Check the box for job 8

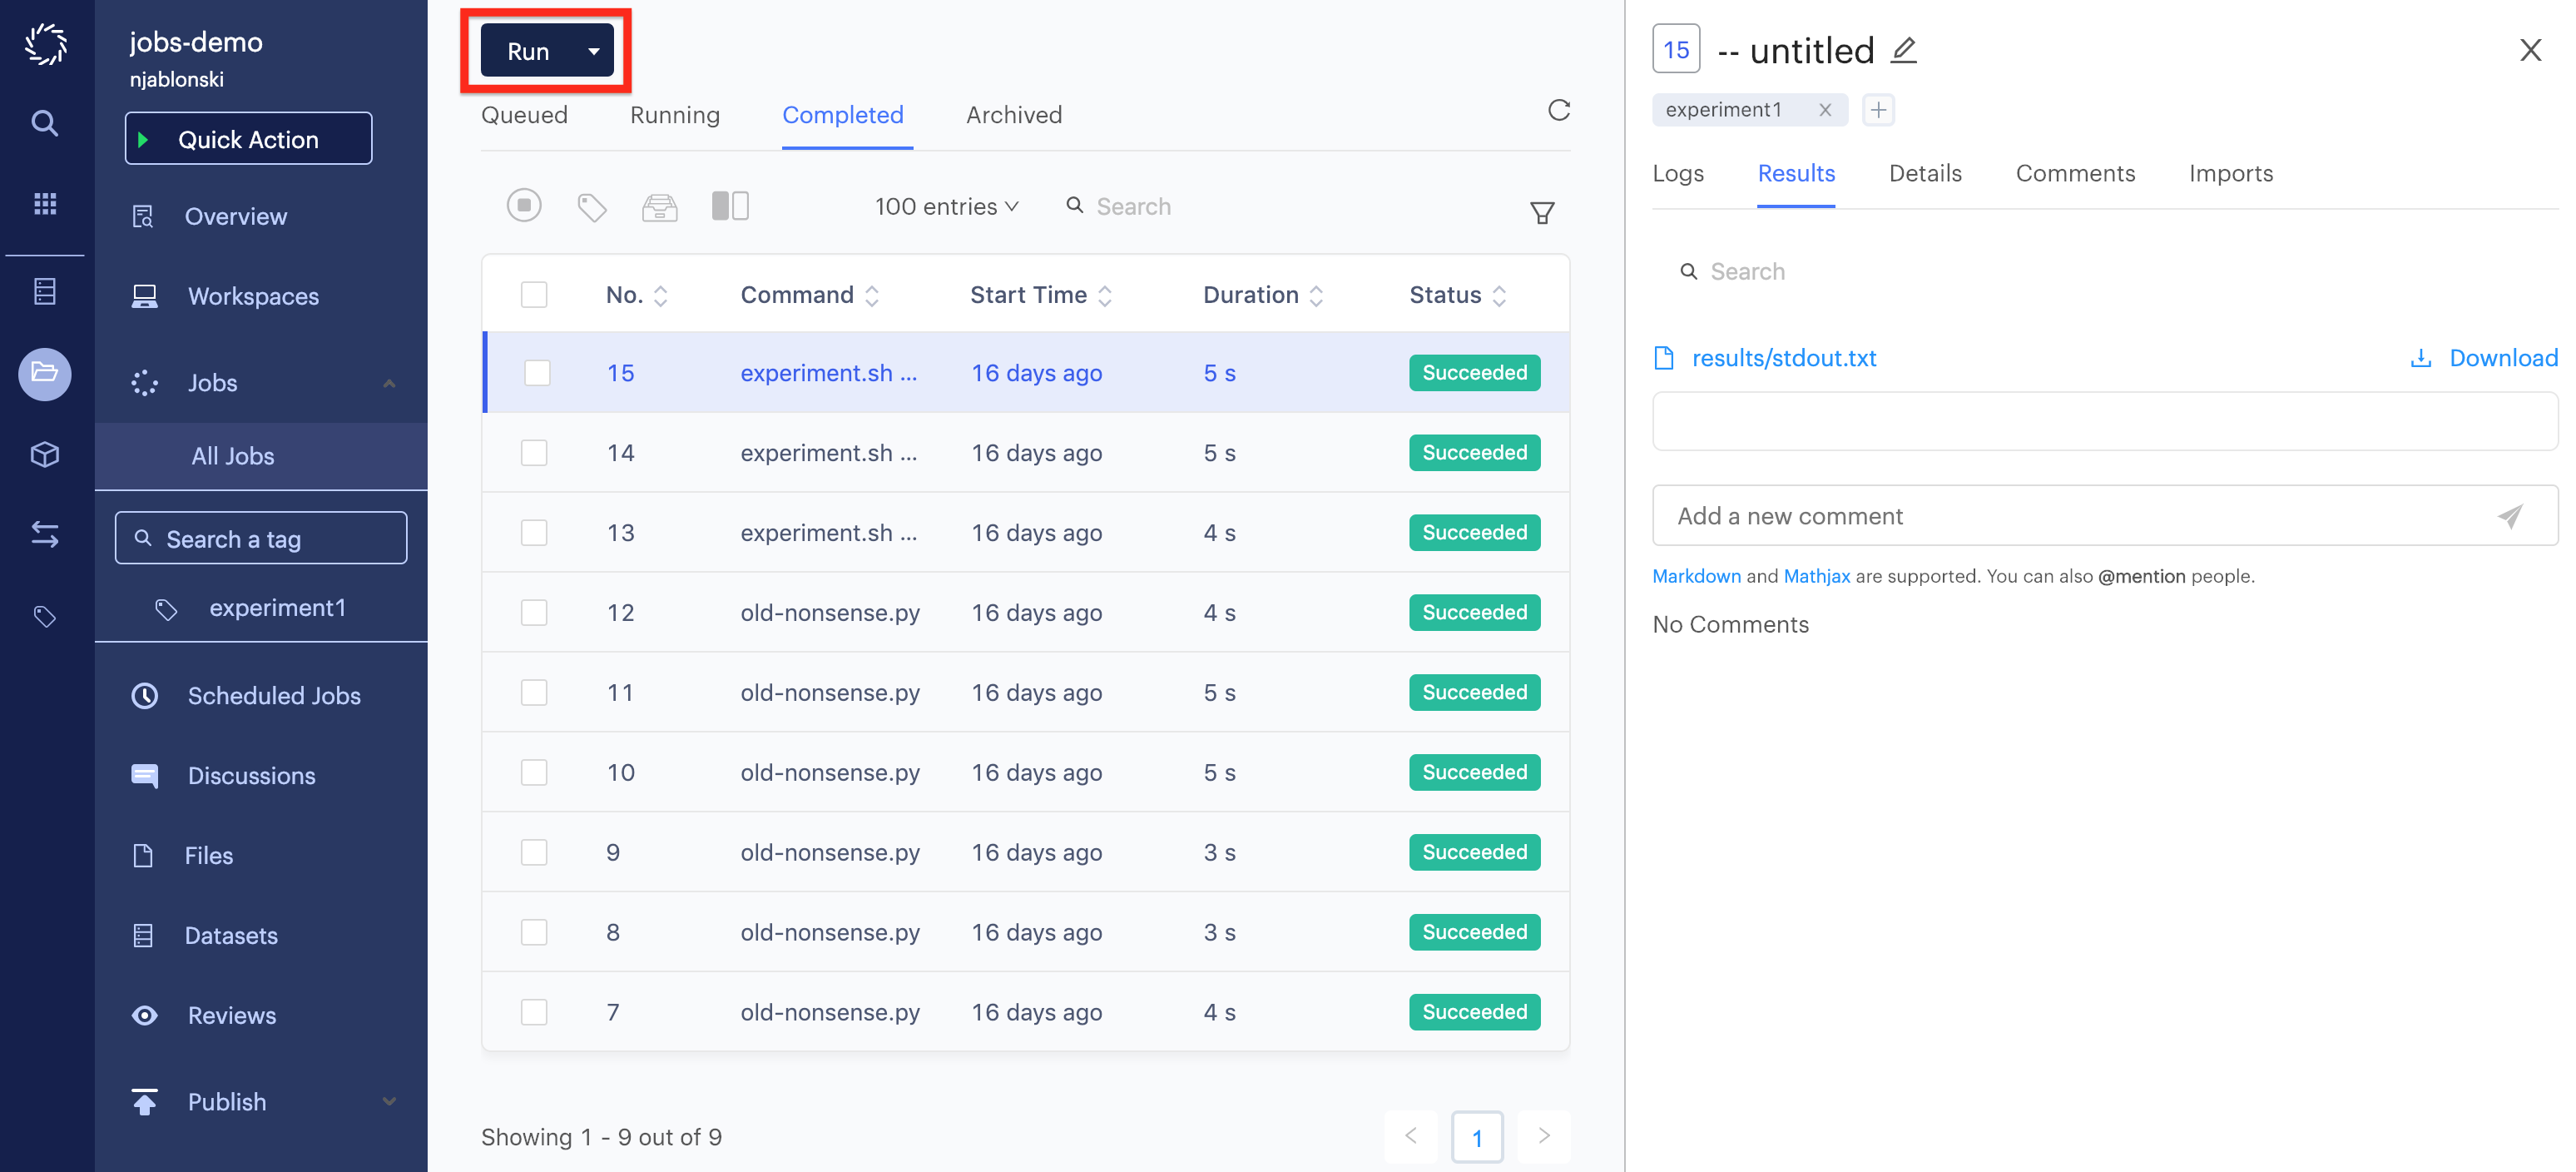tap(534, 933)
